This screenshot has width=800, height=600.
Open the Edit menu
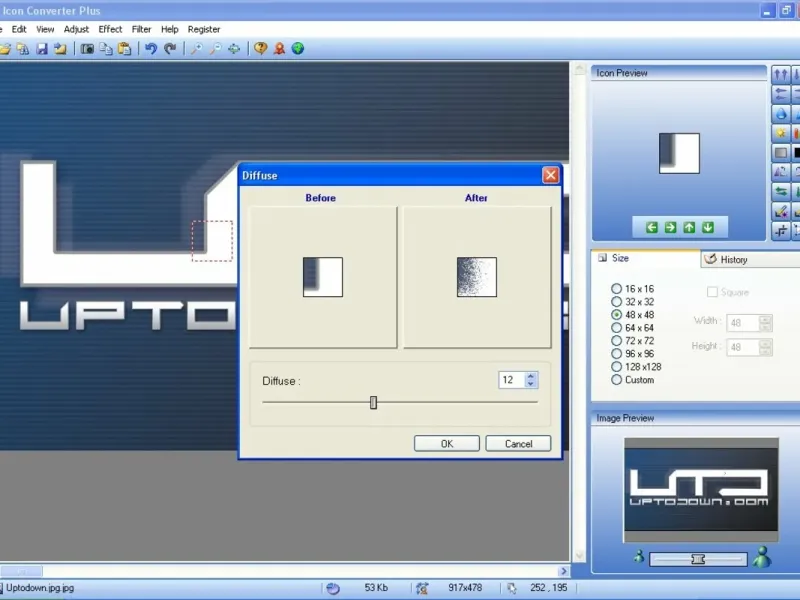pyautogui.click(x=19, y=30)
